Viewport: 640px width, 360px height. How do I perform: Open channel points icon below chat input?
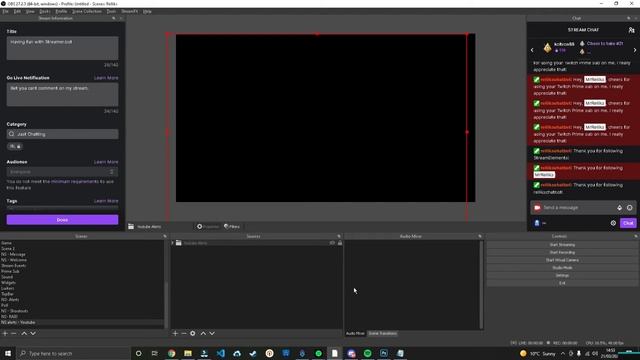(537, 223)
